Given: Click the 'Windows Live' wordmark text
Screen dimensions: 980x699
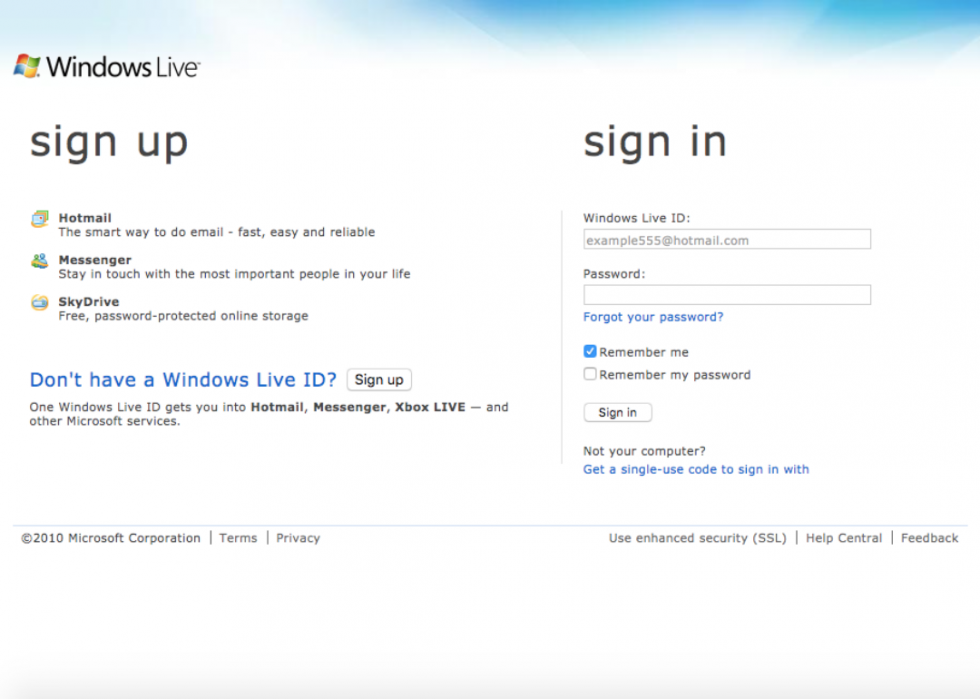Looking at the screenshot, I should 123,67.
